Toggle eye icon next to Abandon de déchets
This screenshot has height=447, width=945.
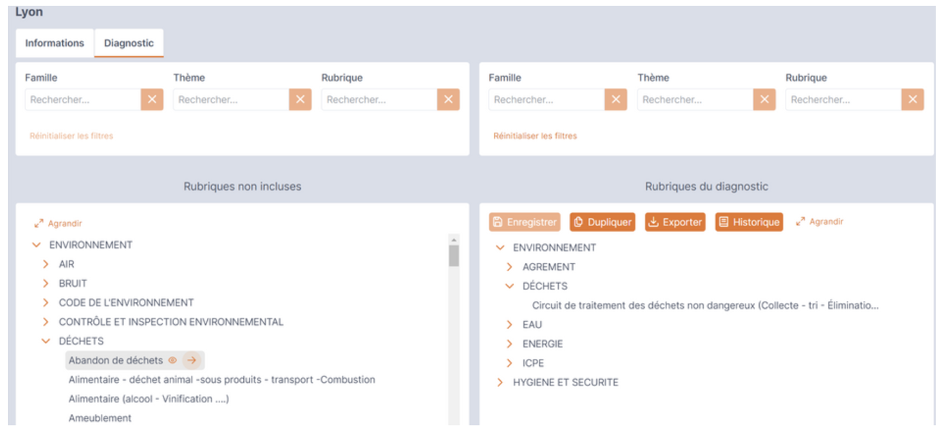tap(172, 361)
